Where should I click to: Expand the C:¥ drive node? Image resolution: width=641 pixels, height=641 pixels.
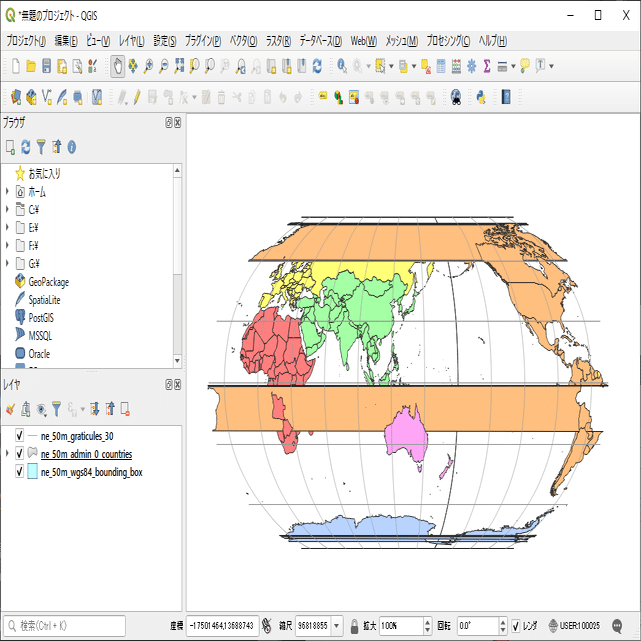pos(7,209)
